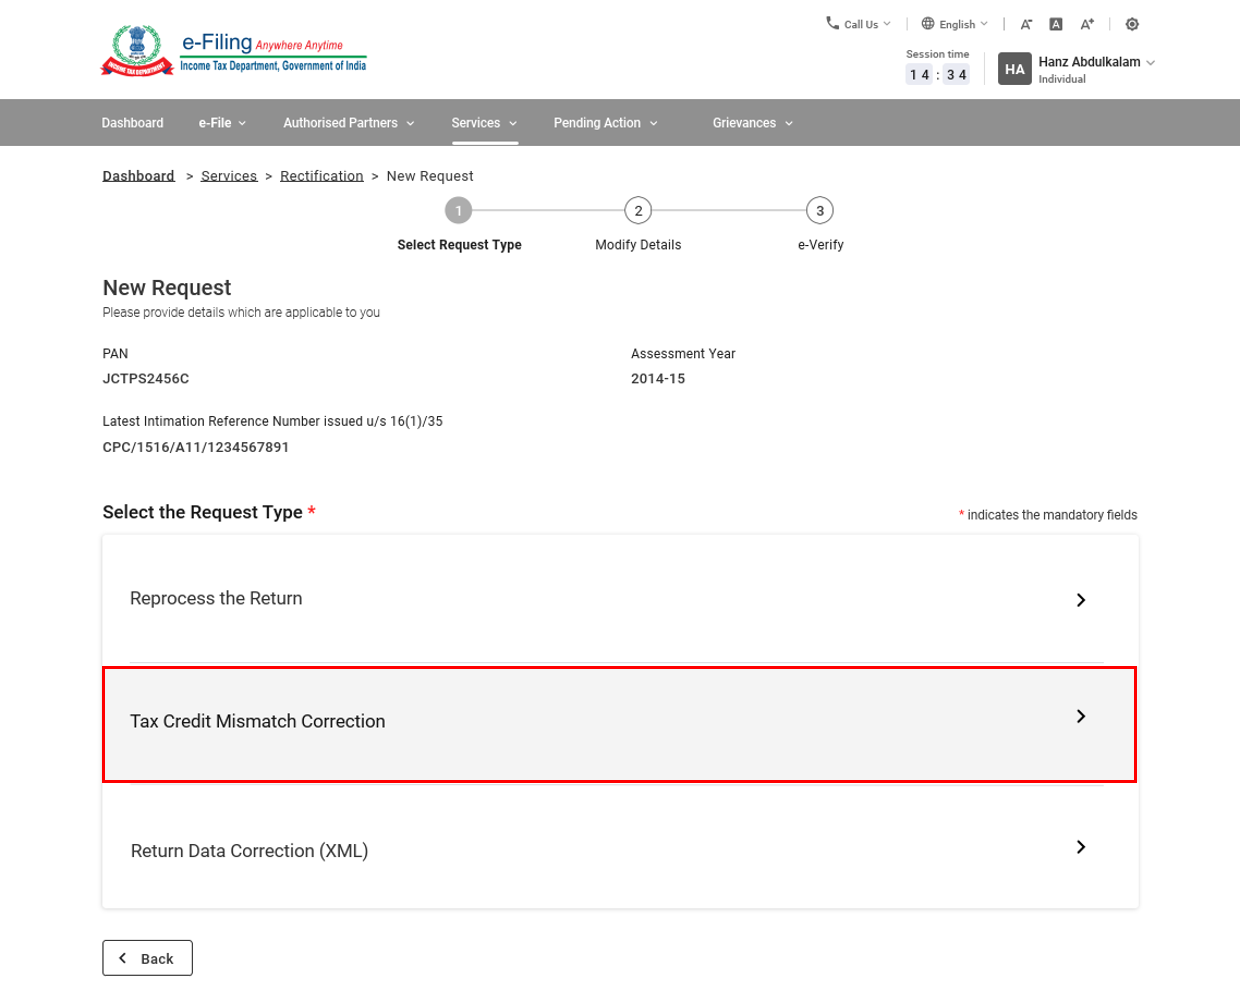Go to Dashboard in the navigation bar

point(132,123)
